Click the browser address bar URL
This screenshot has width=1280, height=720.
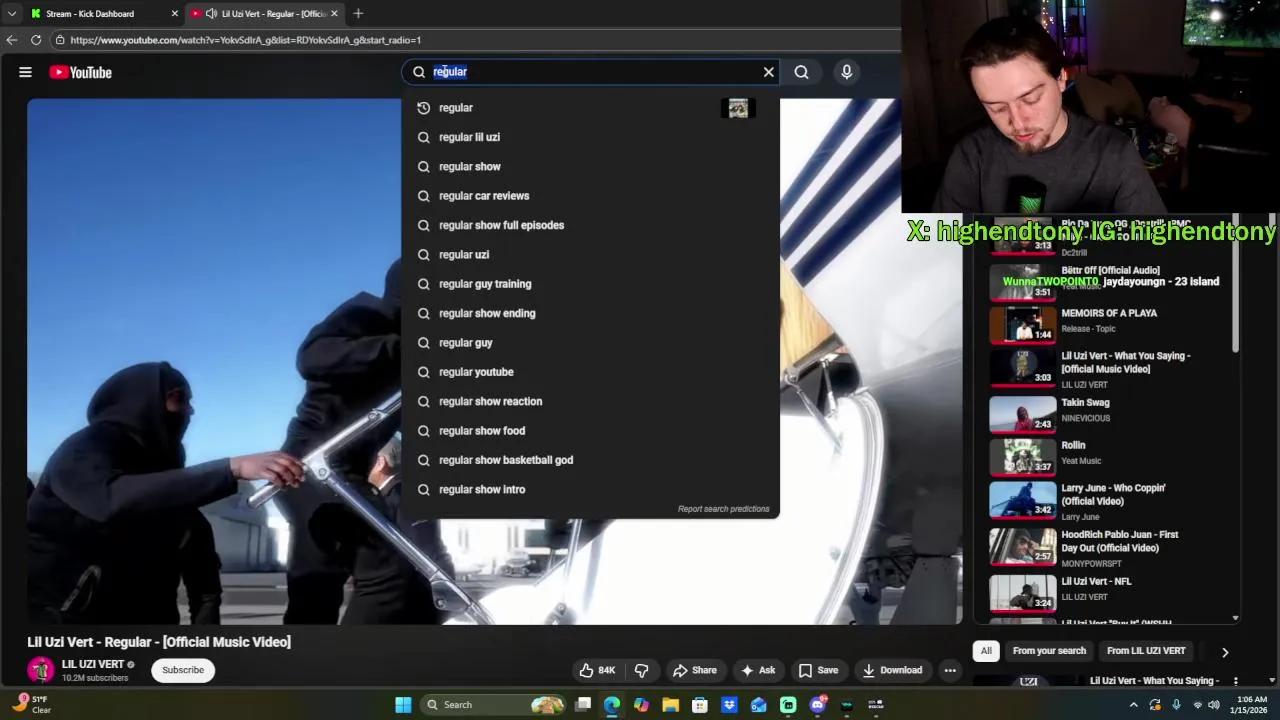[245, 40]
